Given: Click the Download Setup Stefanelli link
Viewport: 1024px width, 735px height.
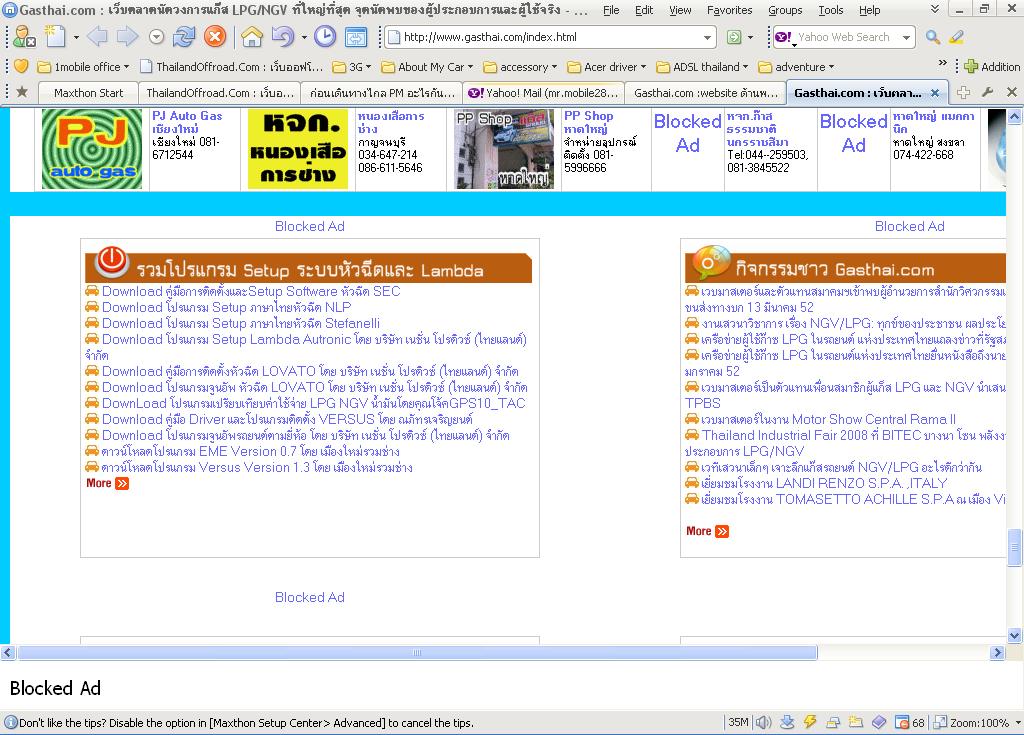Looking at the screenshot, I should click(240, 323).
